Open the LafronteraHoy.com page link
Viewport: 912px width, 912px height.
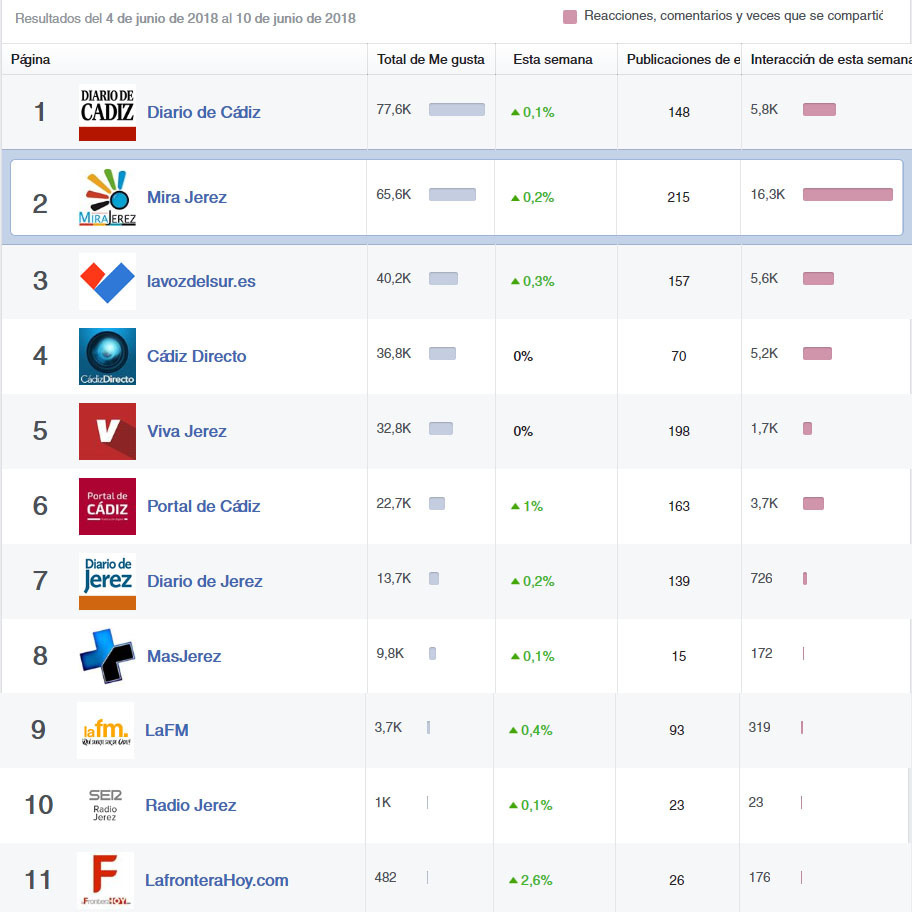point(216,880)
